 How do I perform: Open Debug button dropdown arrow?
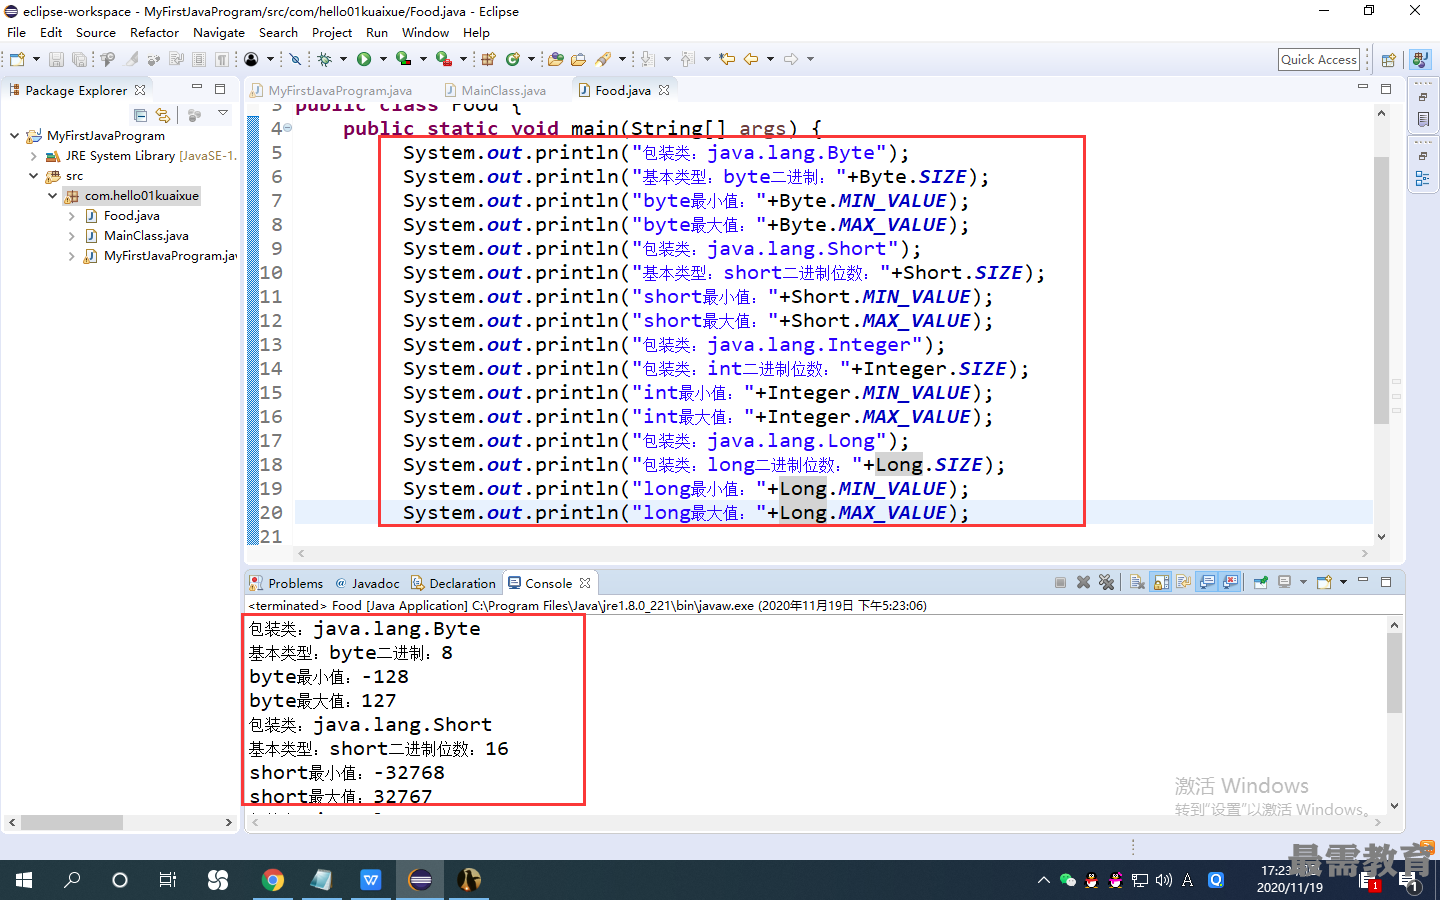point(343,59)
